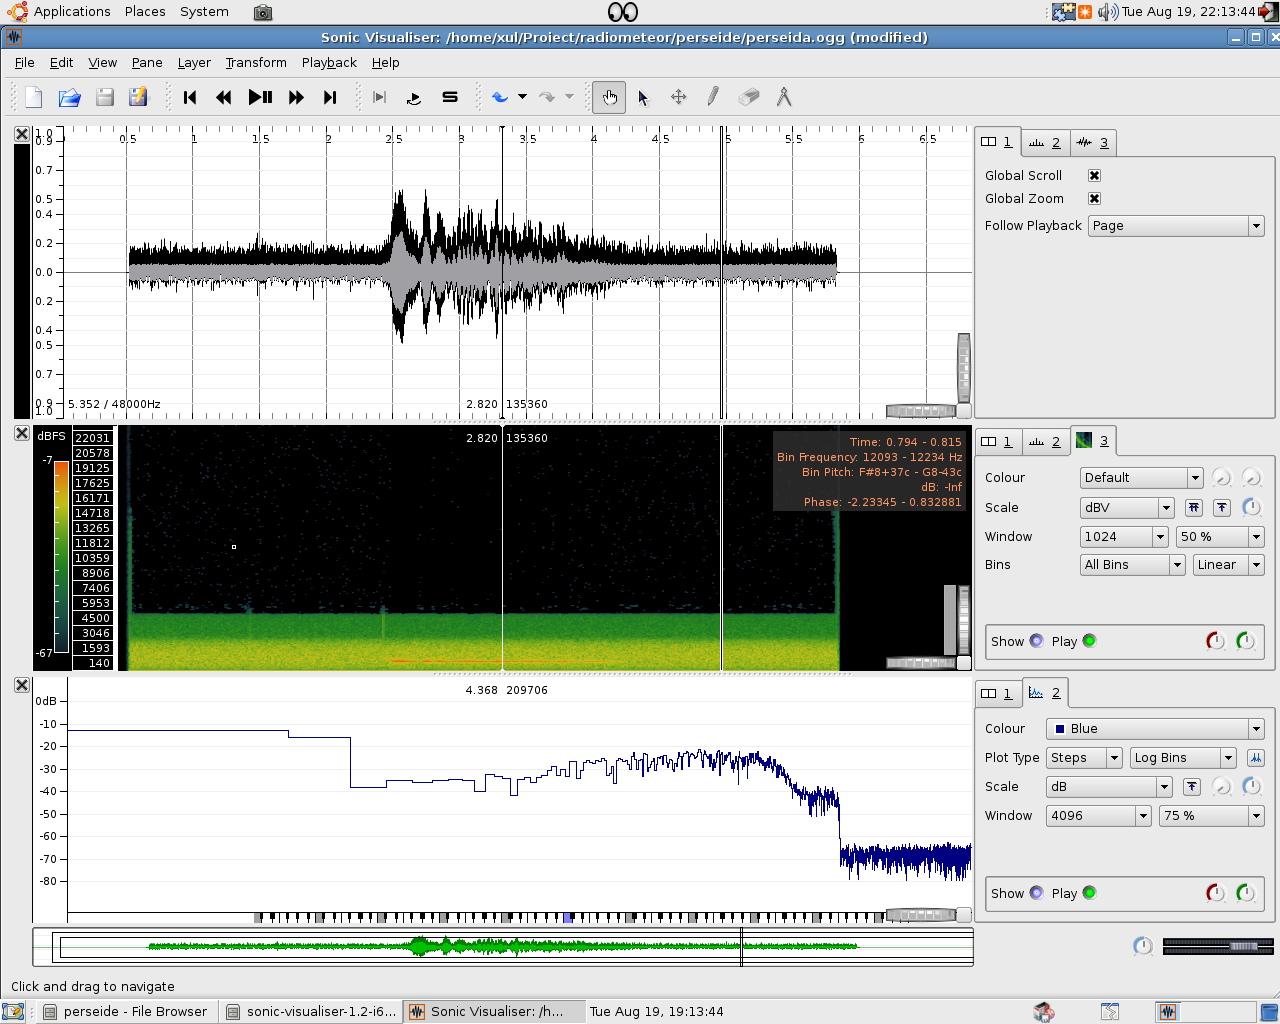Open the Layer menu
The height and width of the screenshot is (1024, 1280).
[x=194, y=62]
